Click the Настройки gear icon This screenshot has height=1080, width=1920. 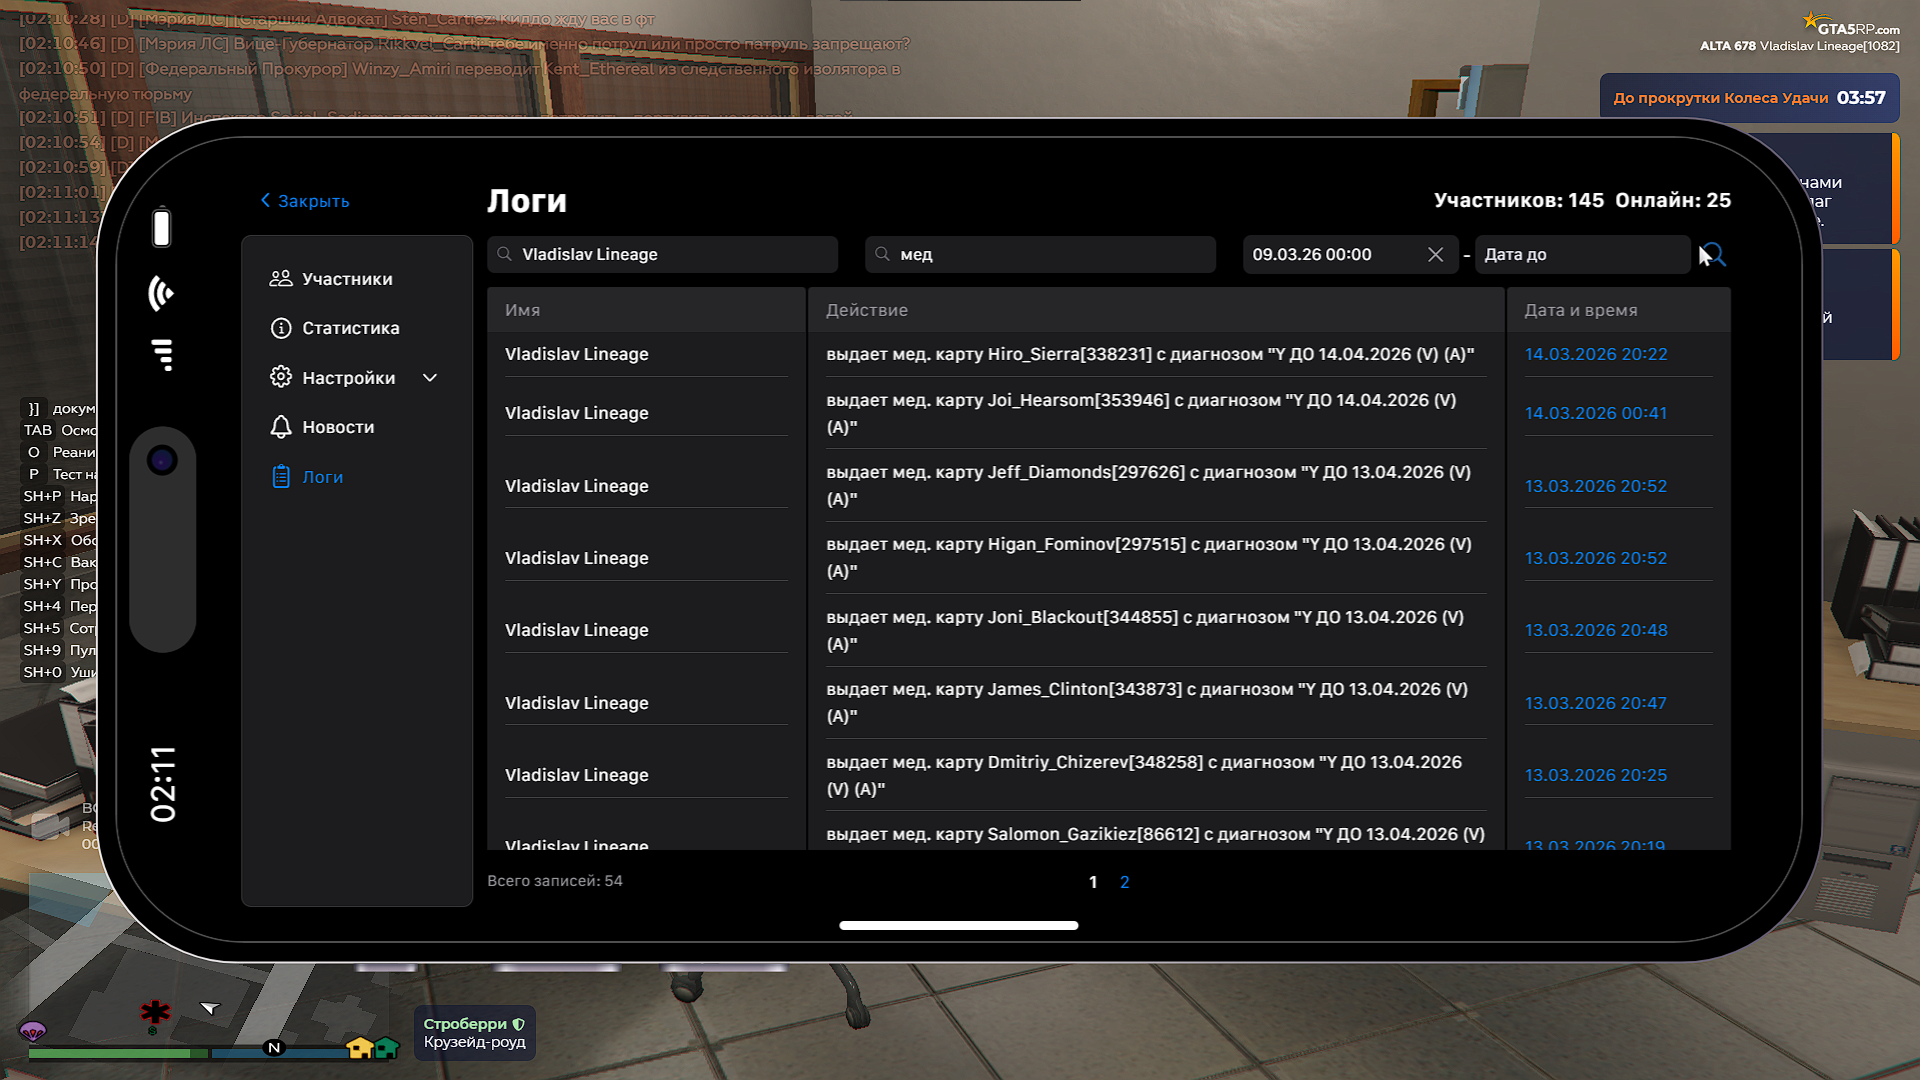(x=281, y=377)
